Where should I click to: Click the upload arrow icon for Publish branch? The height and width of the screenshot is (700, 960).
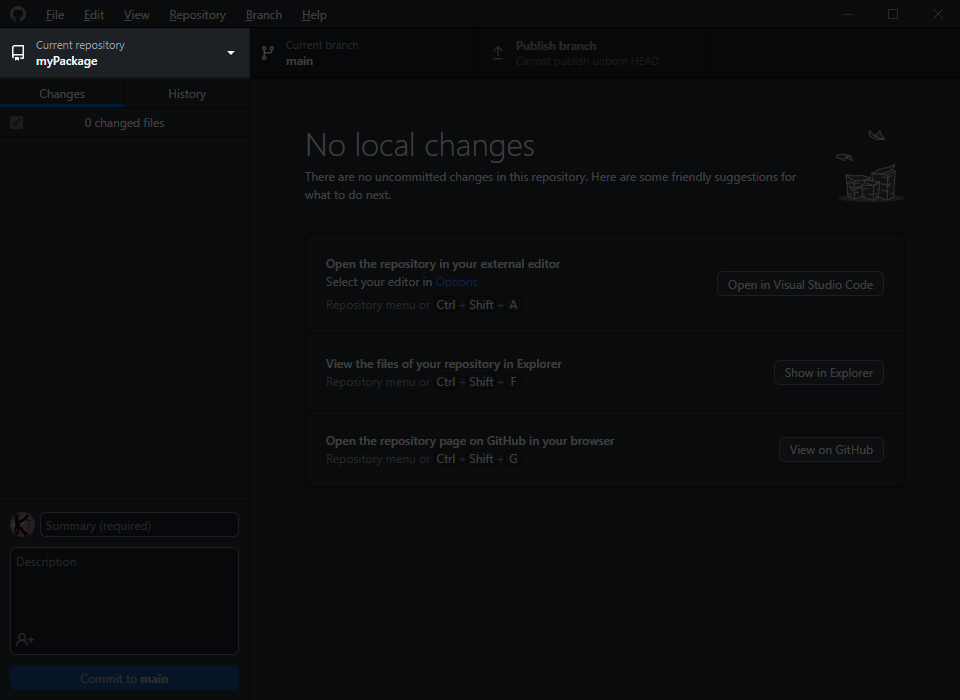tap(498, 53)
